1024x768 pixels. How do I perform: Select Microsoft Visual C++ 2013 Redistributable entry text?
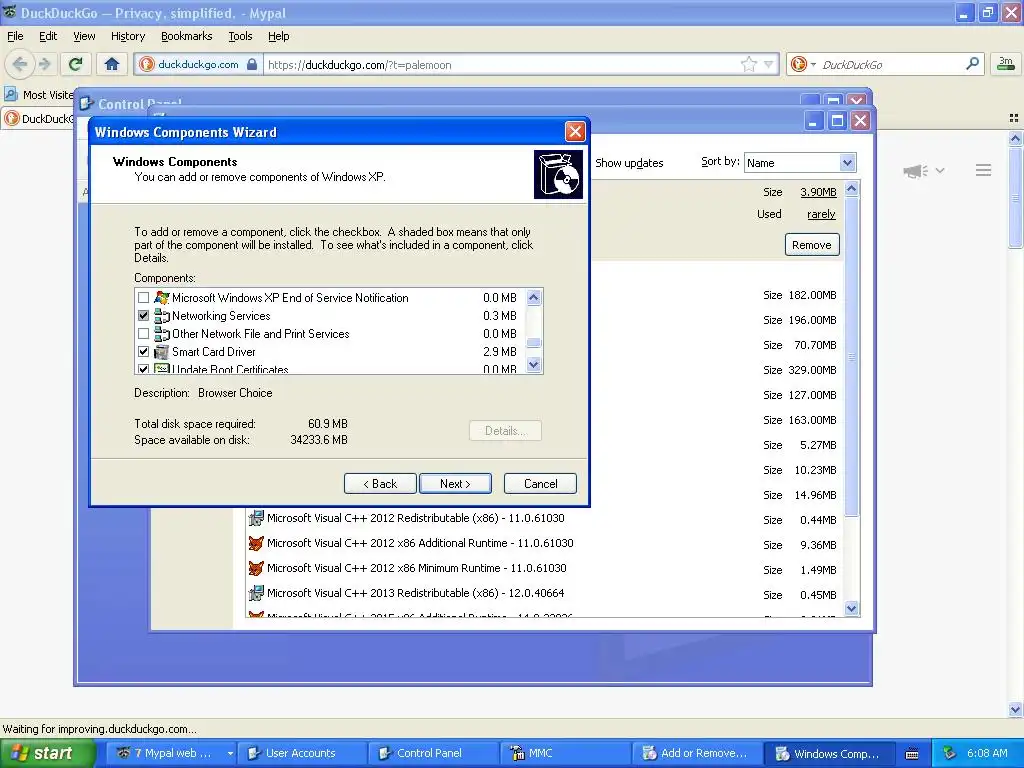coord(415,593)
